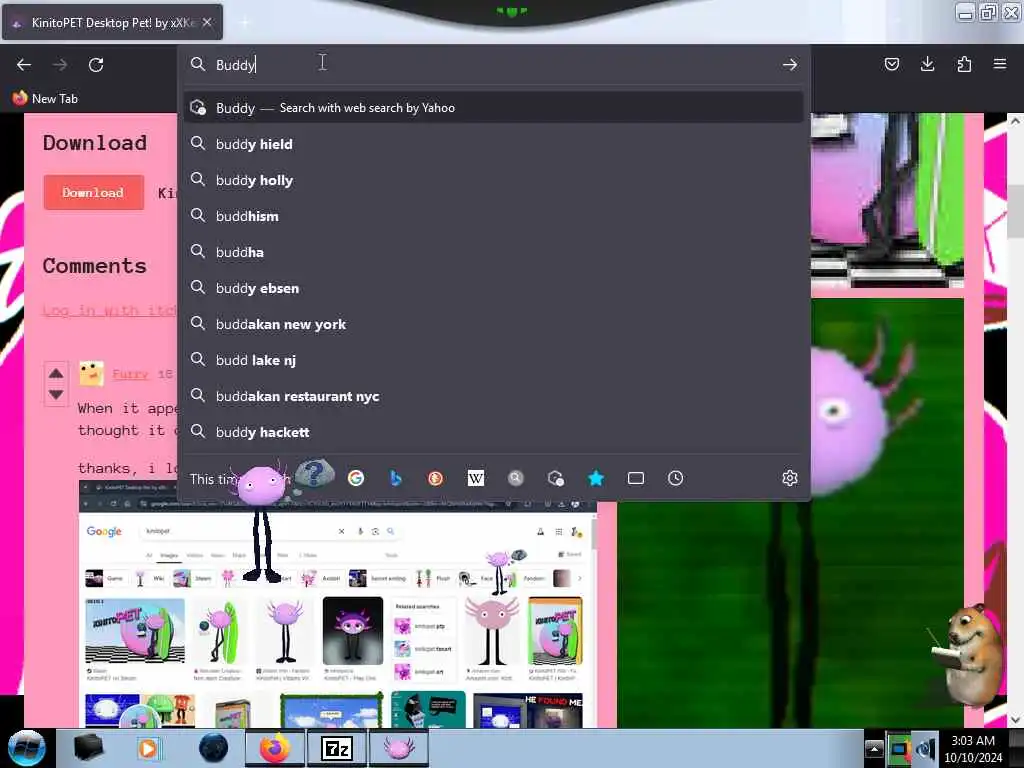Select Buddy Search with Yahoo suggestion
The image size is (1024, 768).
point(493,108)
